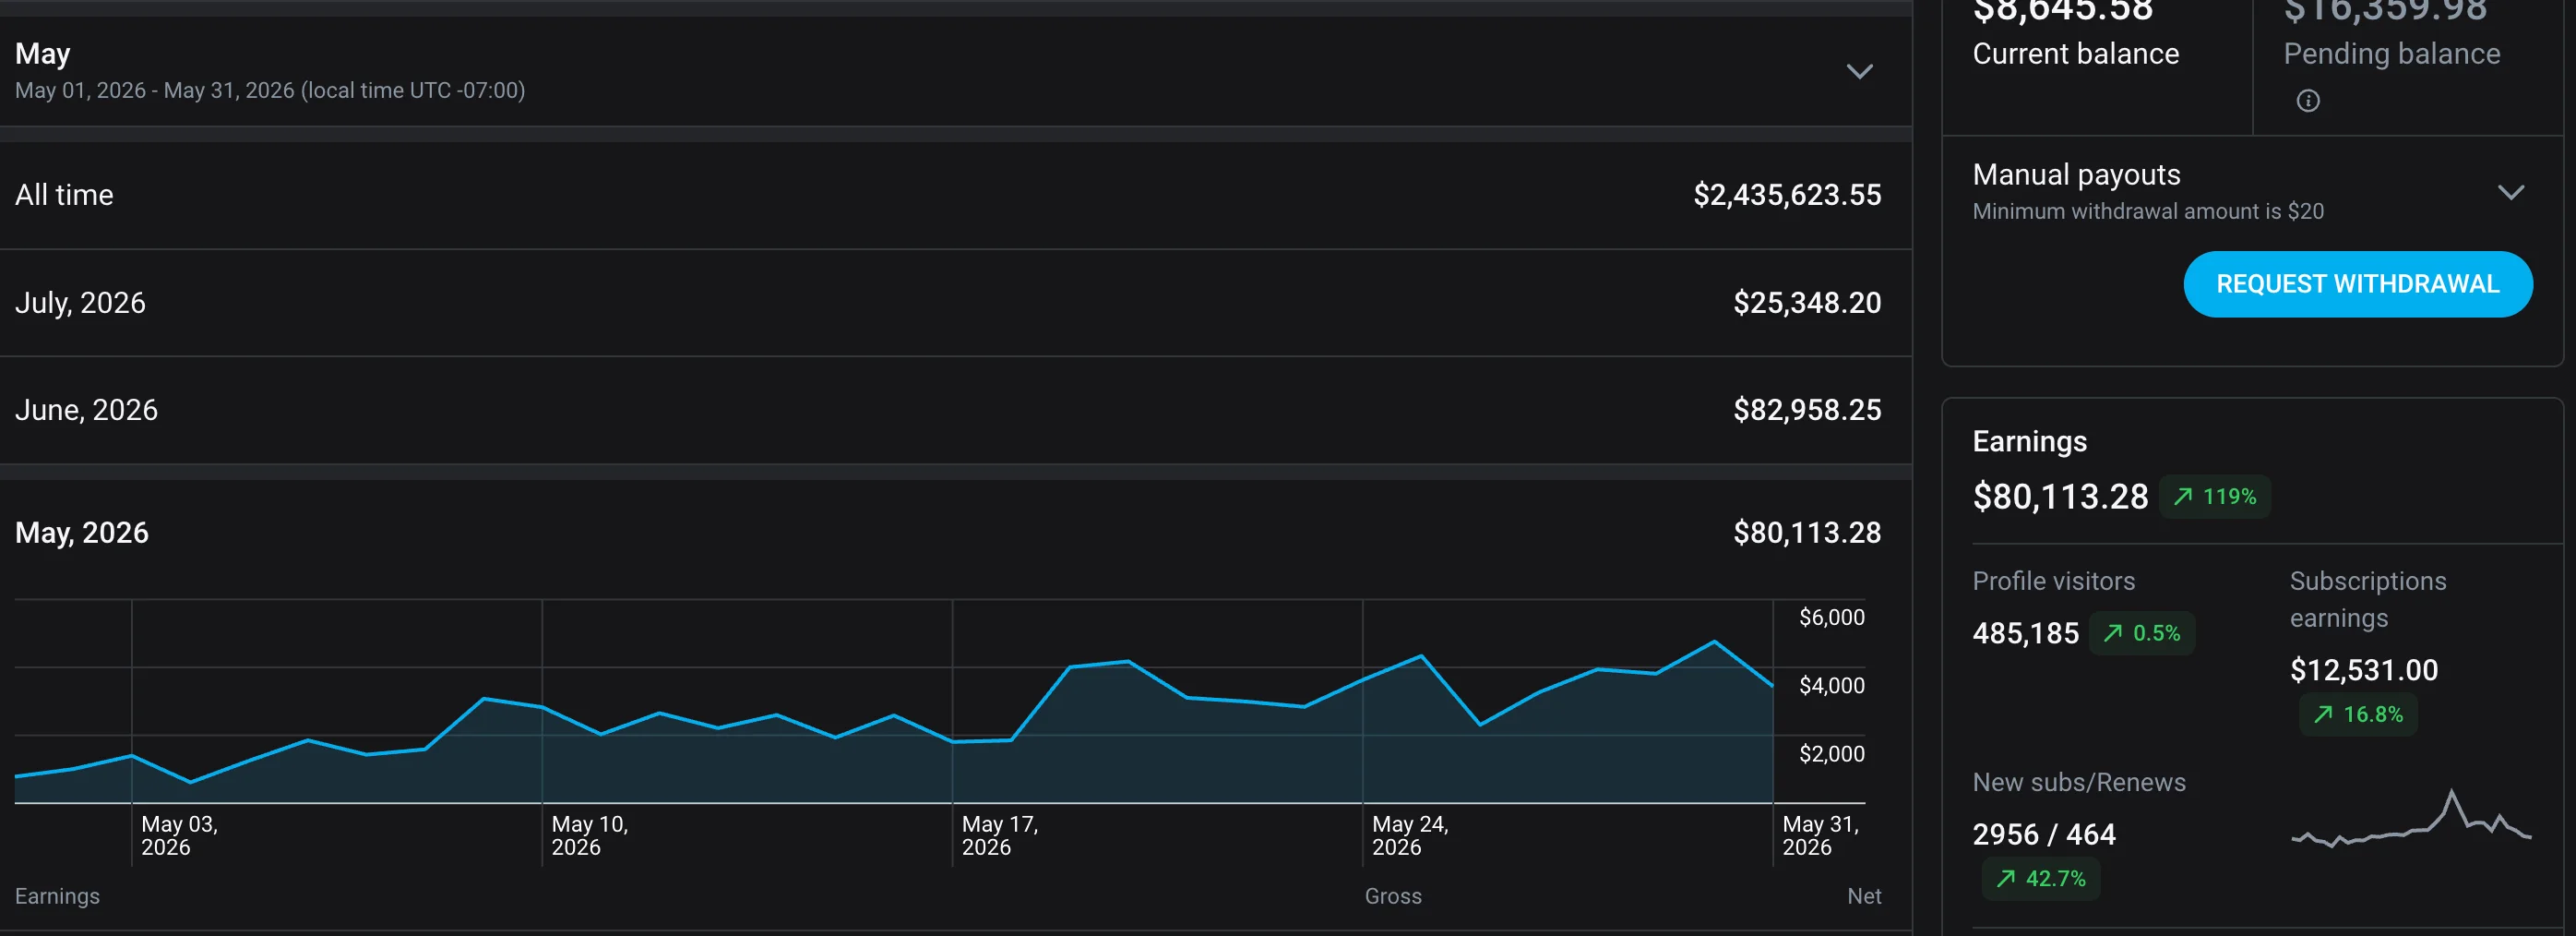Click the $6,000 chart y-axis label

(x=1831, y=617)
